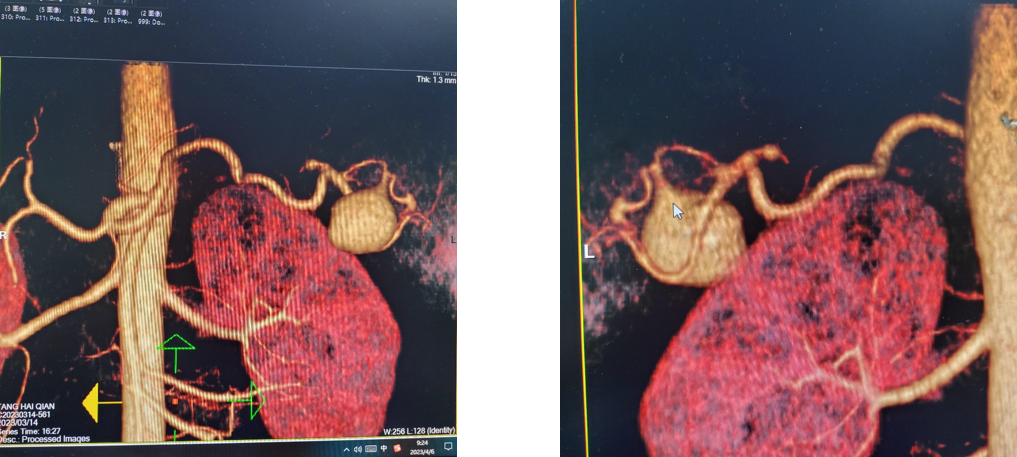Open series thumbnail 310

coord(15,16)
